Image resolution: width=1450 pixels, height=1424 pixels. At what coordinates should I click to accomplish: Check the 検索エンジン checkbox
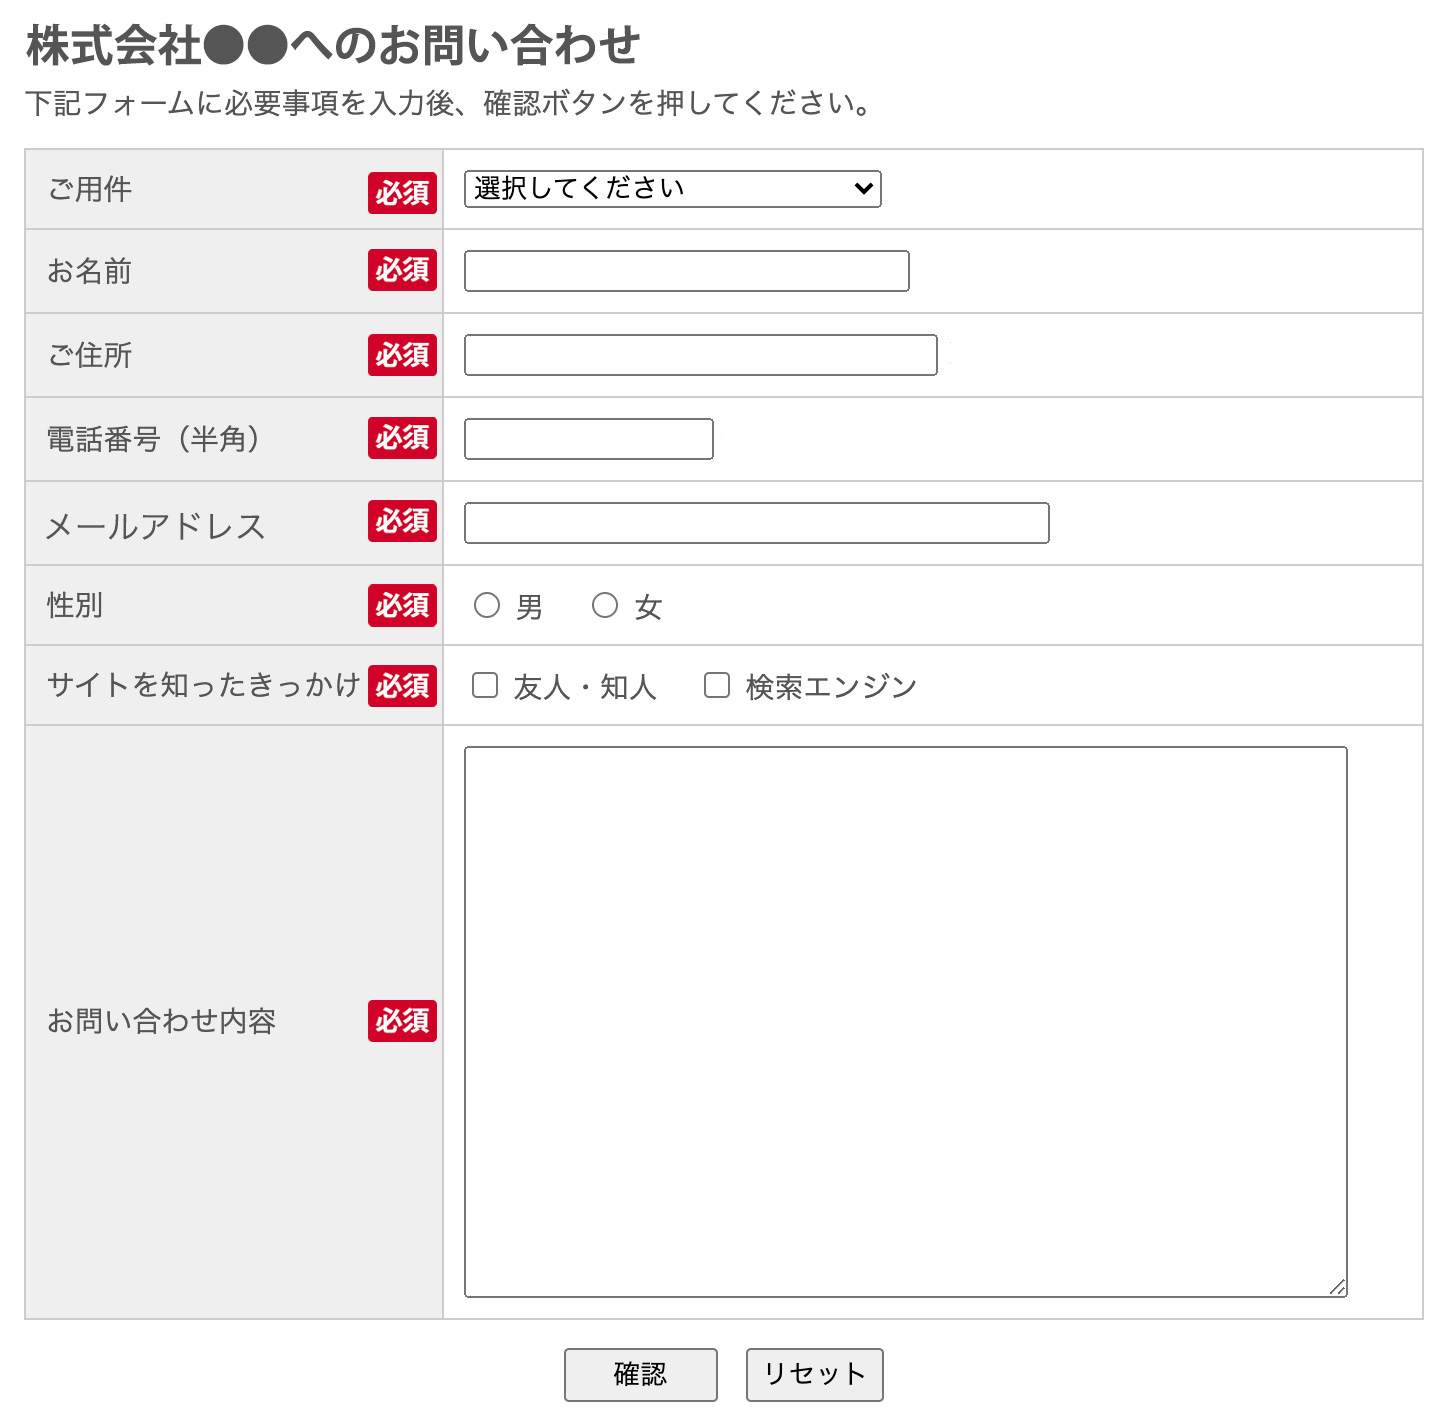[x=717, y=685]
